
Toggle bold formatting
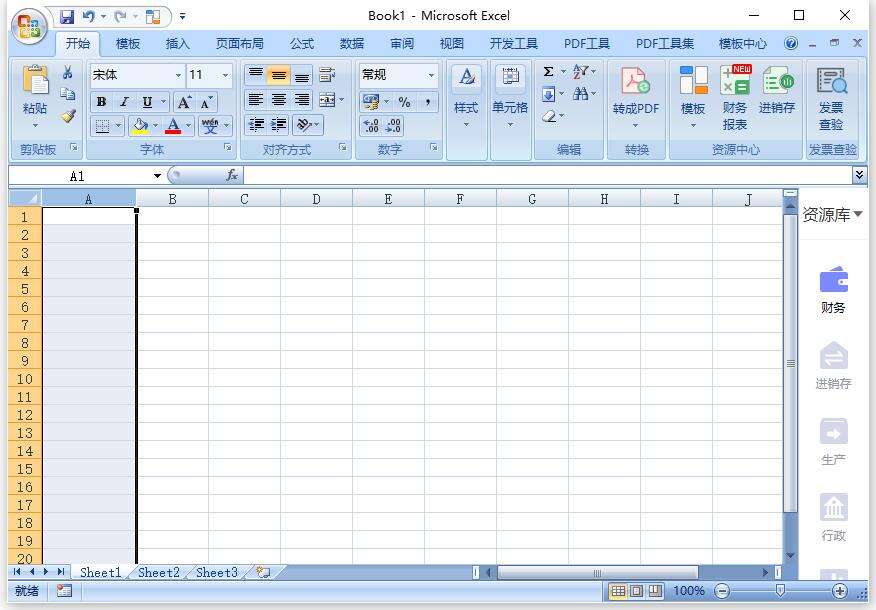tap(101, 102)
